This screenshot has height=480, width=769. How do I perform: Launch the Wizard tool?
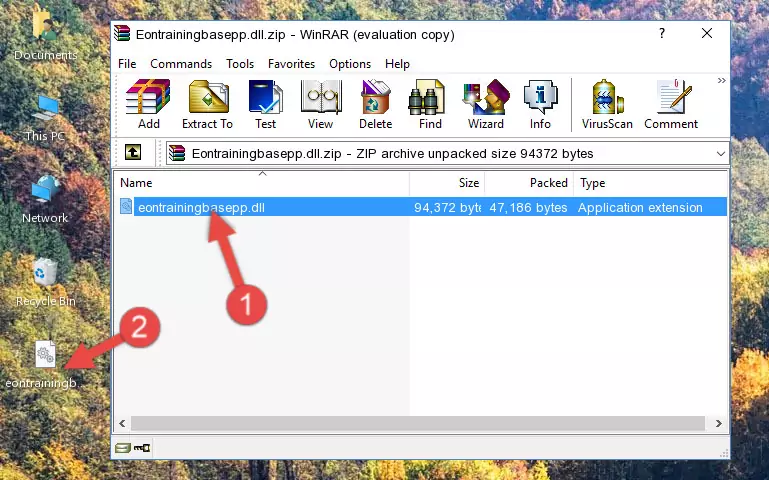[x=486, y=104]
